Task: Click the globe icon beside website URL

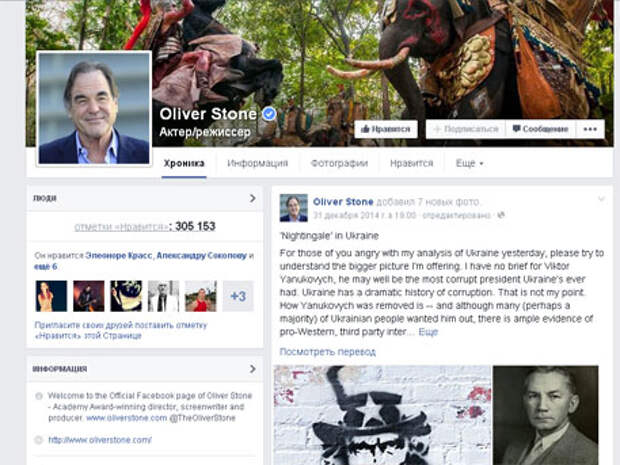Action: coord(39,440)
